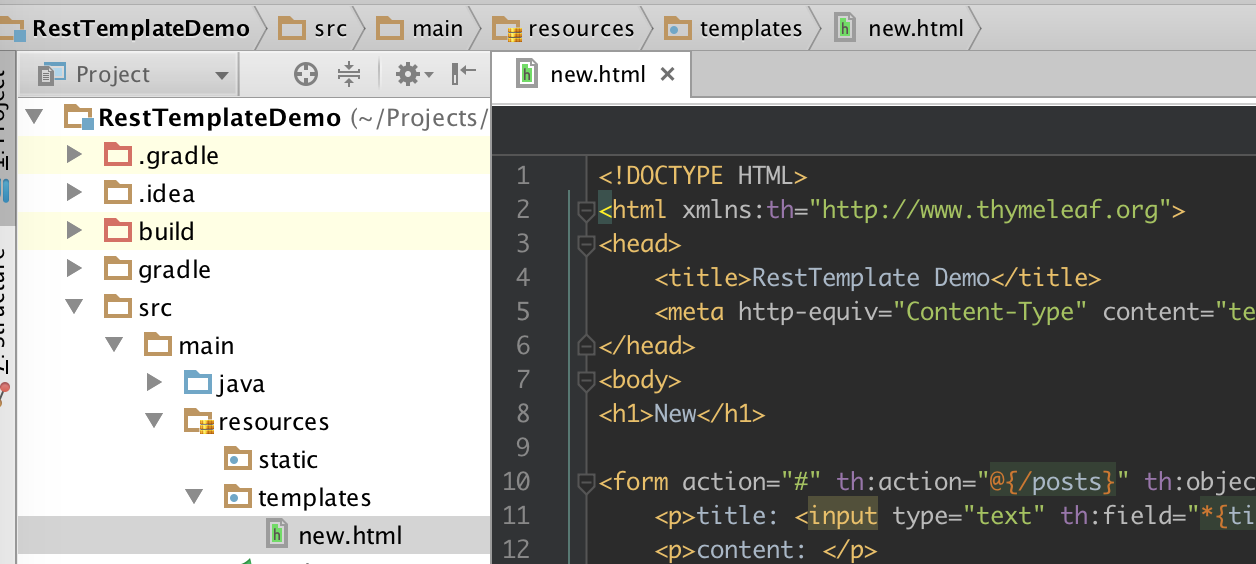This screenshot has height=564, width=1256.
Task: Expand the java folder node
Action: 153,382
